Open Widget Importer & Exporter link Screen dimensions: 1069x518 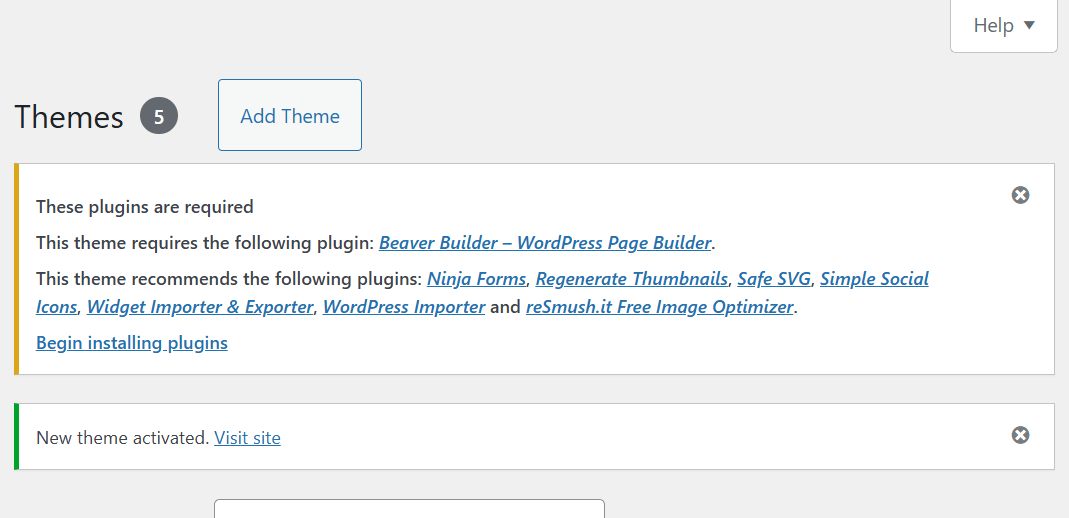click(x=200, y=307)
